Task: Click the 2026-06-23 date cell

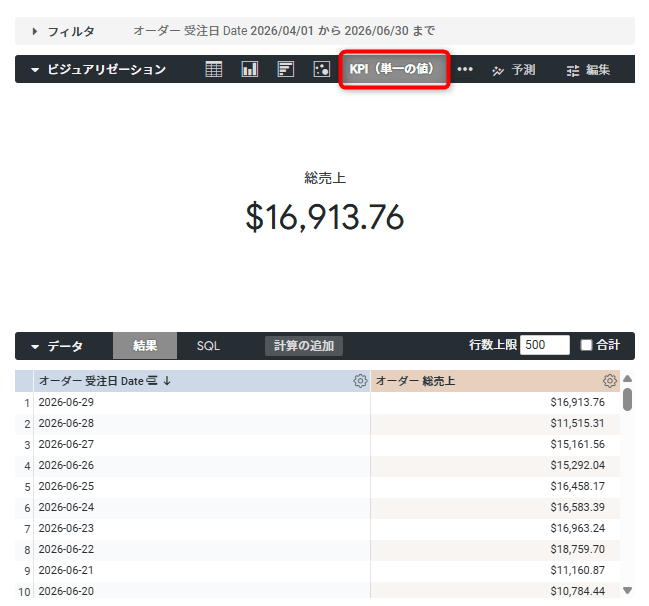Action: point(202,529)
